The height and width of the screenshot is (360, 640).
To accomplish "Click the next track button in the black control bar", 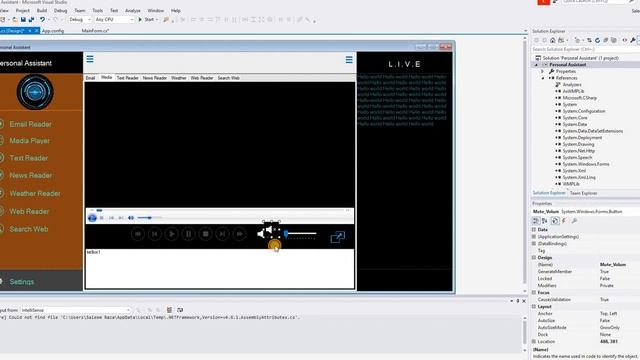I will [x=222, y=234].
